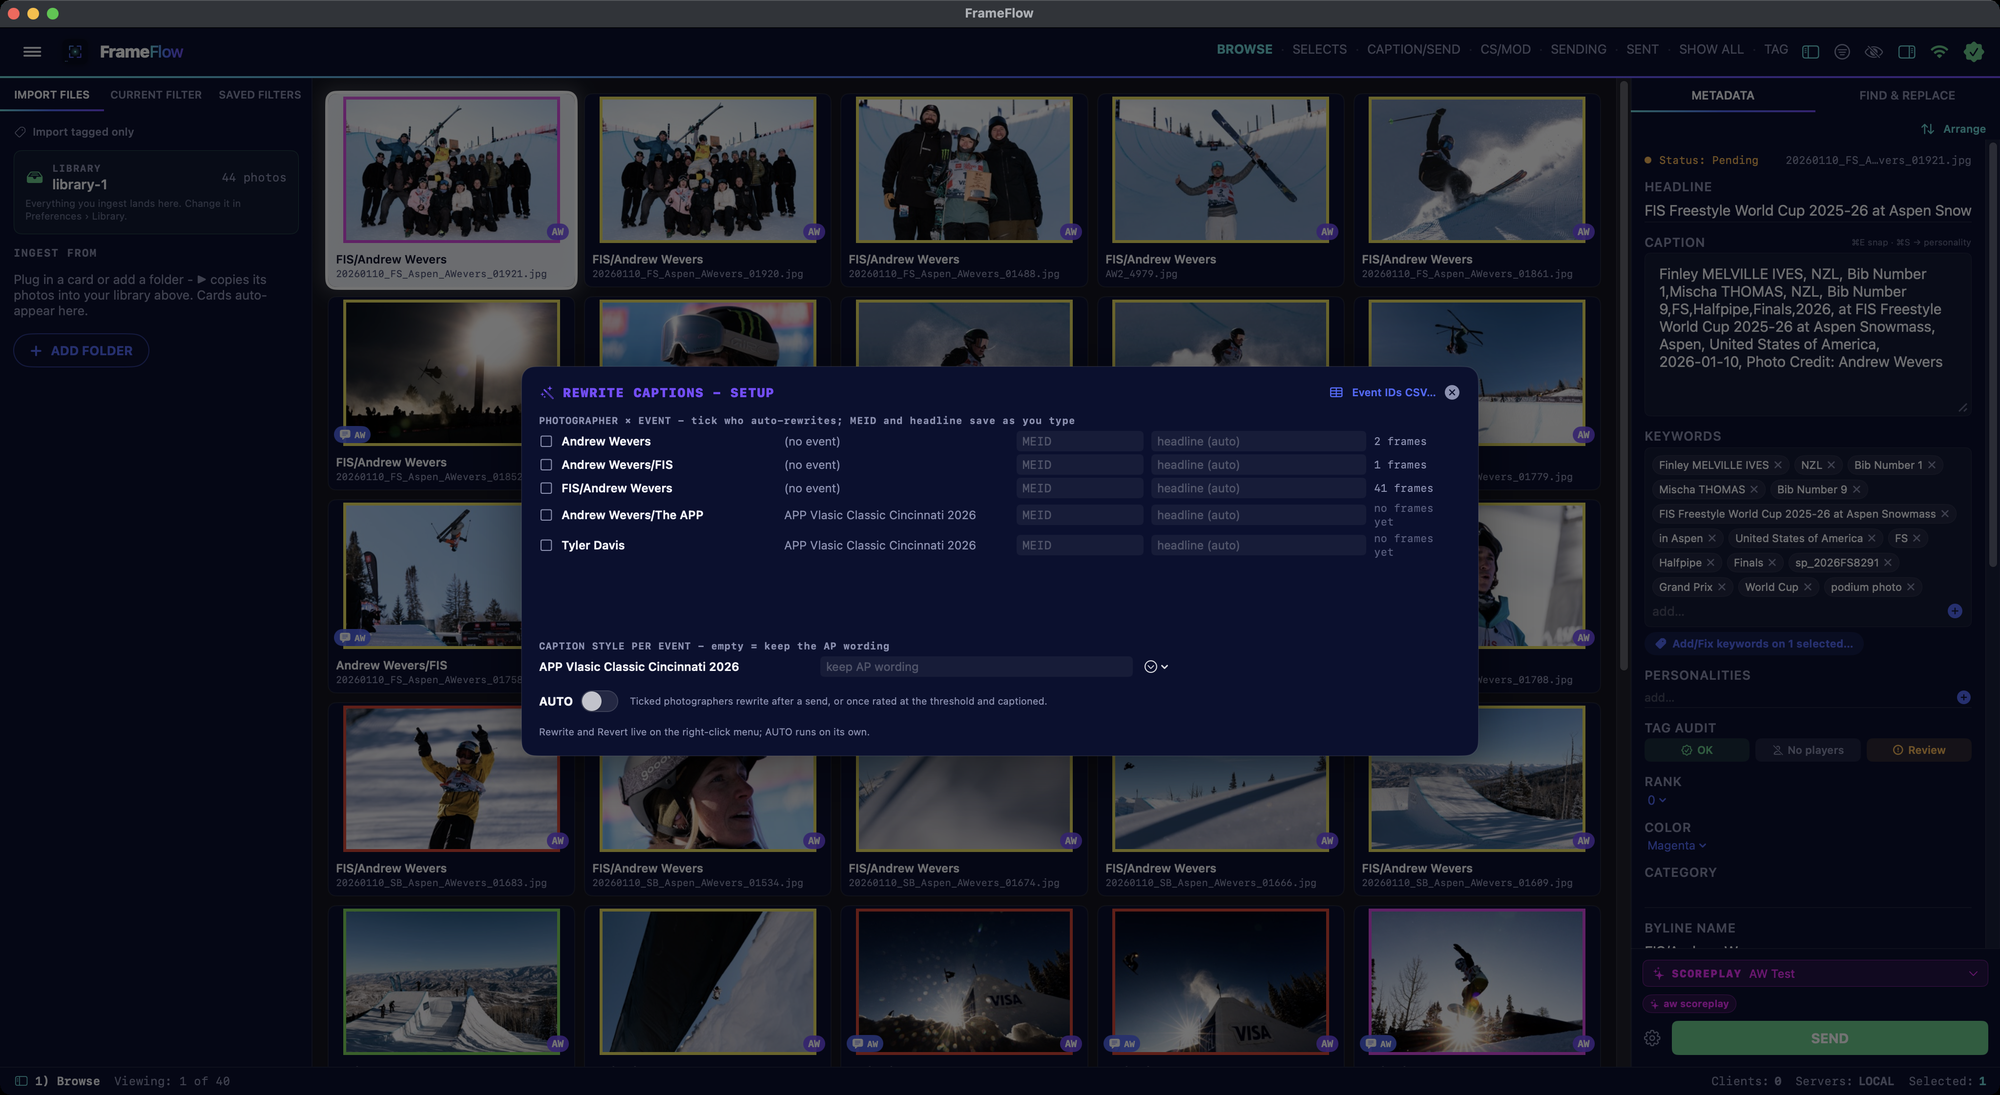Image resolution: width=2000 pixels, height=1095 pixels.
Task: Remove the Finley MELVILLE IVES keyword
Action: tap(1778, 465)
